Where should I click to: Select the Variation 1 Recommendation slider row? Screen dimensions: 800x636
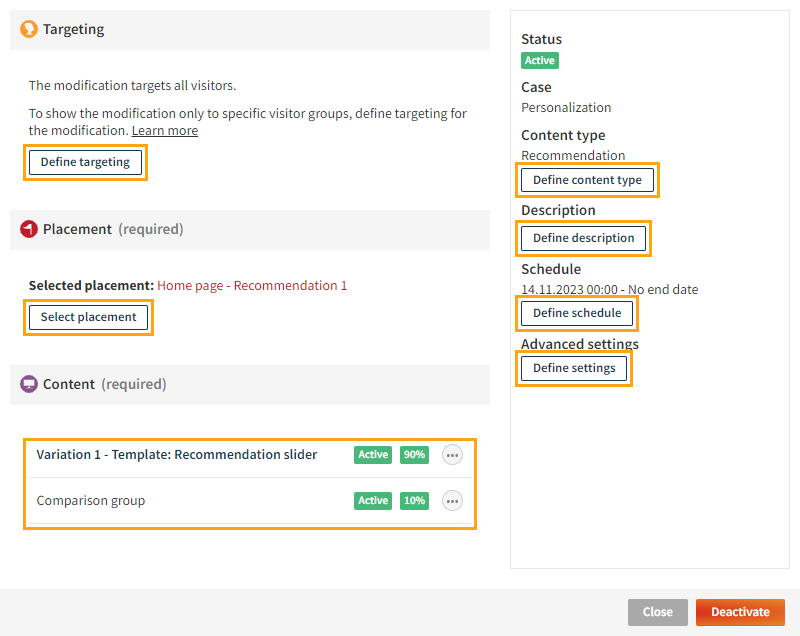click(x=177, y=455)
